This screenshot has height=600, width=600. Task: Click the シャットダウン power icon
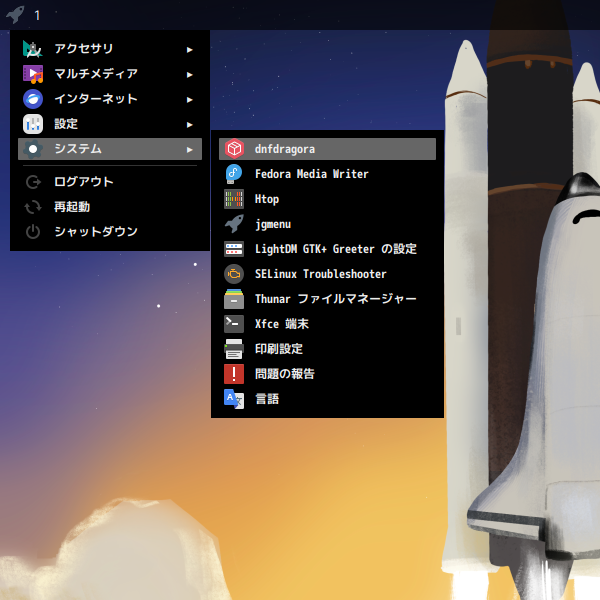[x=33, y=232]
